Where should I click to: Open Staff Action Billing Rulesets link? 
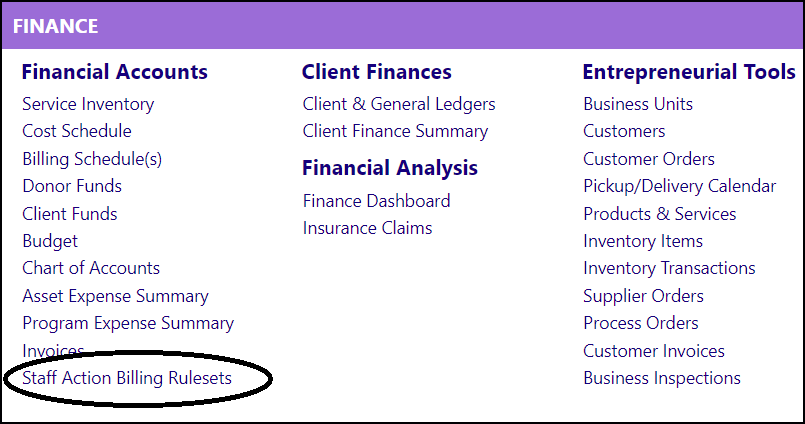127,378
